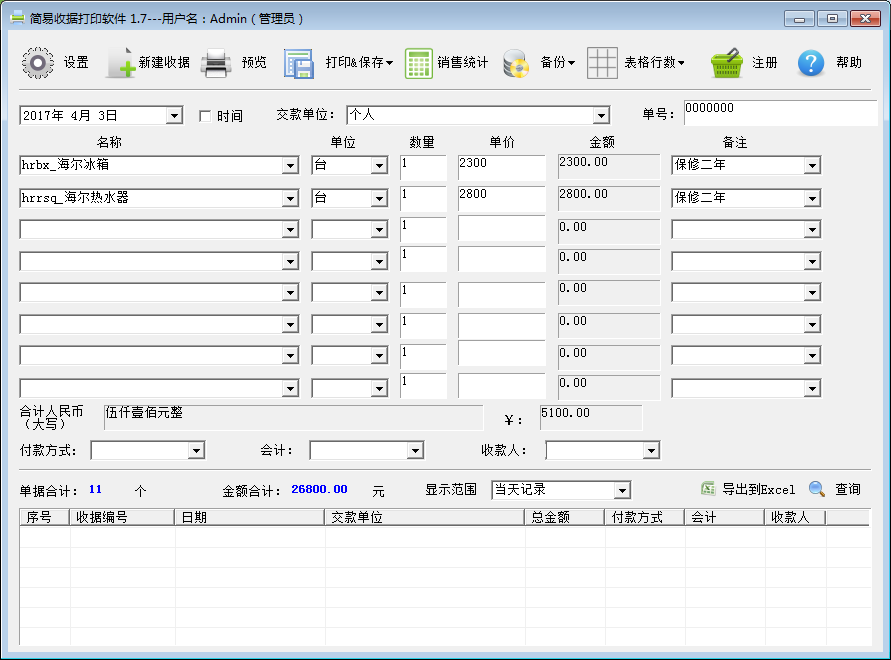Image resolution: width=891 pixels, height=660 pixels.
Task: Open the 帮助 question mark icon
Action: coord(811,63)
